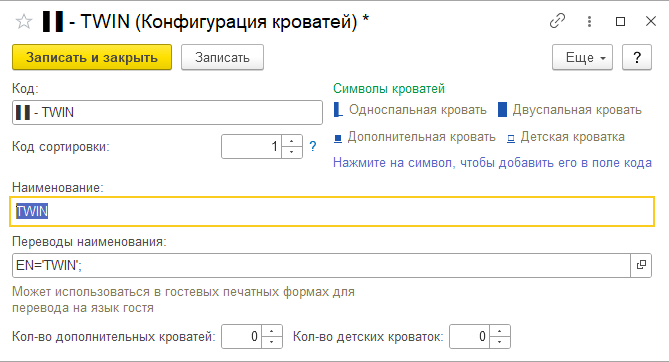669x362 pixels.
Task: Click the Переводы наименования label
Action: (x=89, y=242)
